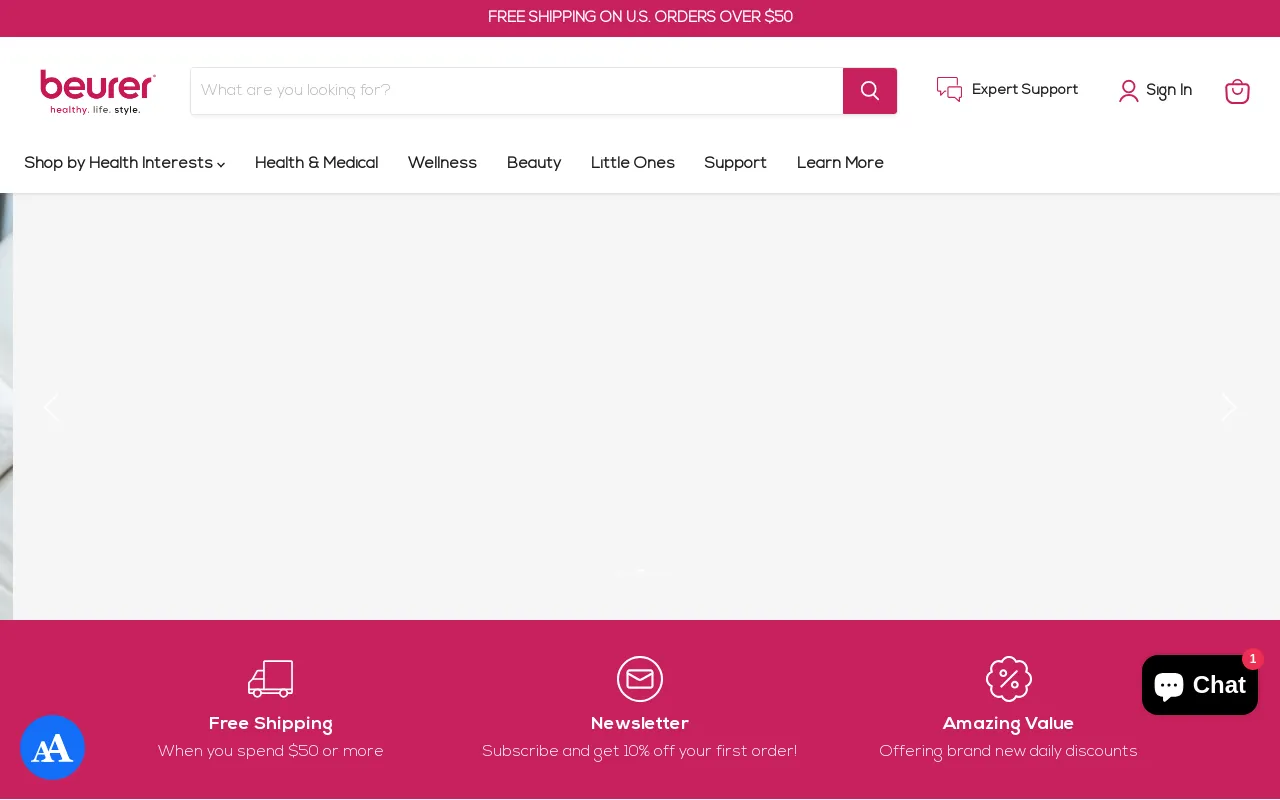Click the Expert Support chat bubble icon
The width and height of the screenshot is (1280, 800).
point(949,89)
